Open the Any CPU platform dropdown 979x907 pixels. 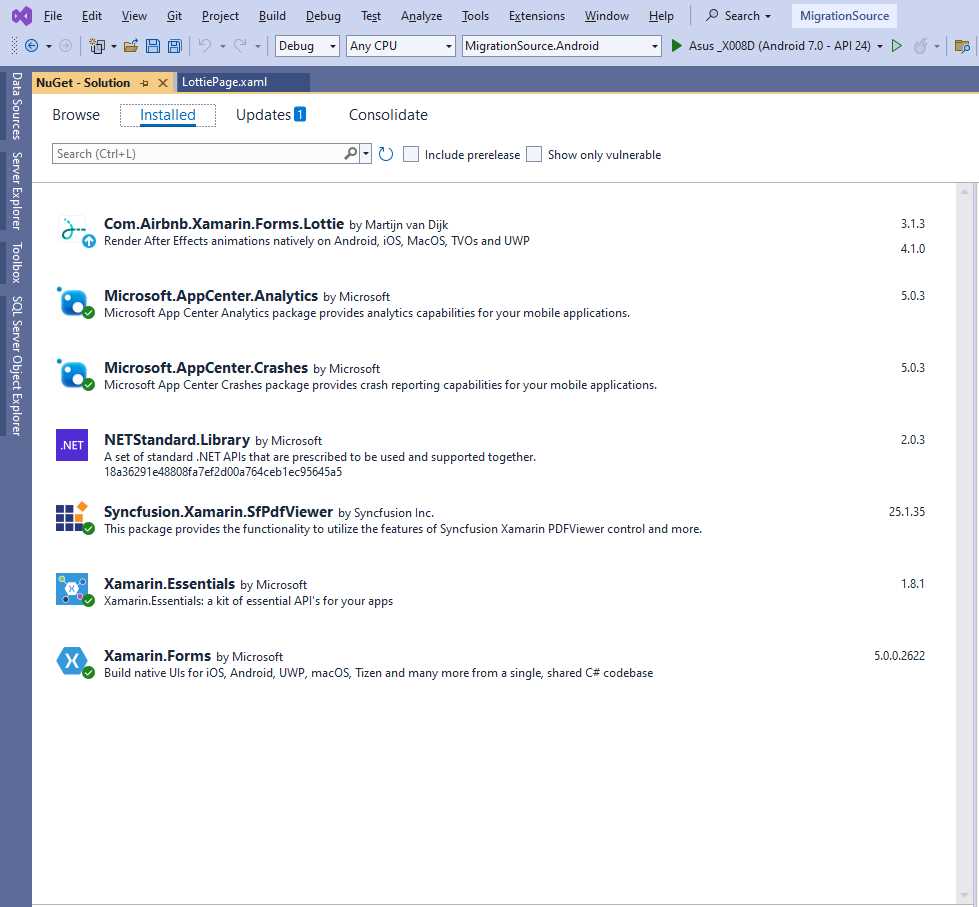click(448, 45)
